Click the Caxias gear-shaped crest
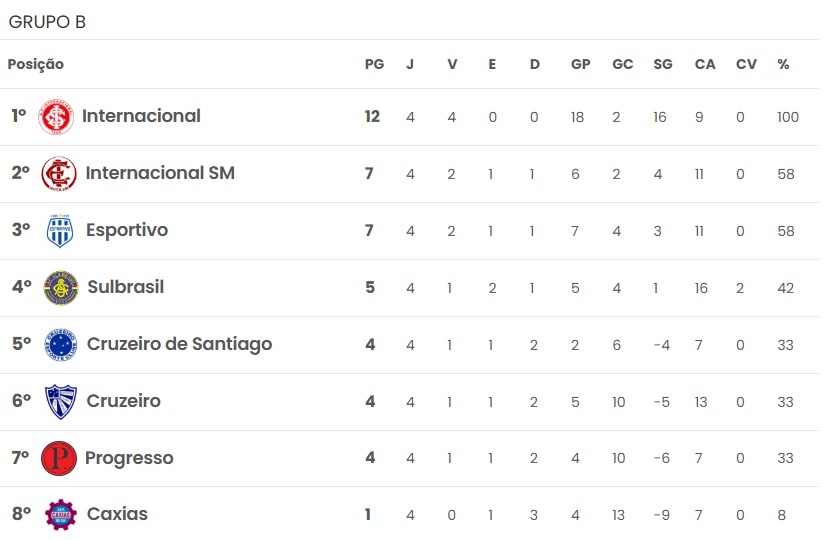 coord(61,514)
